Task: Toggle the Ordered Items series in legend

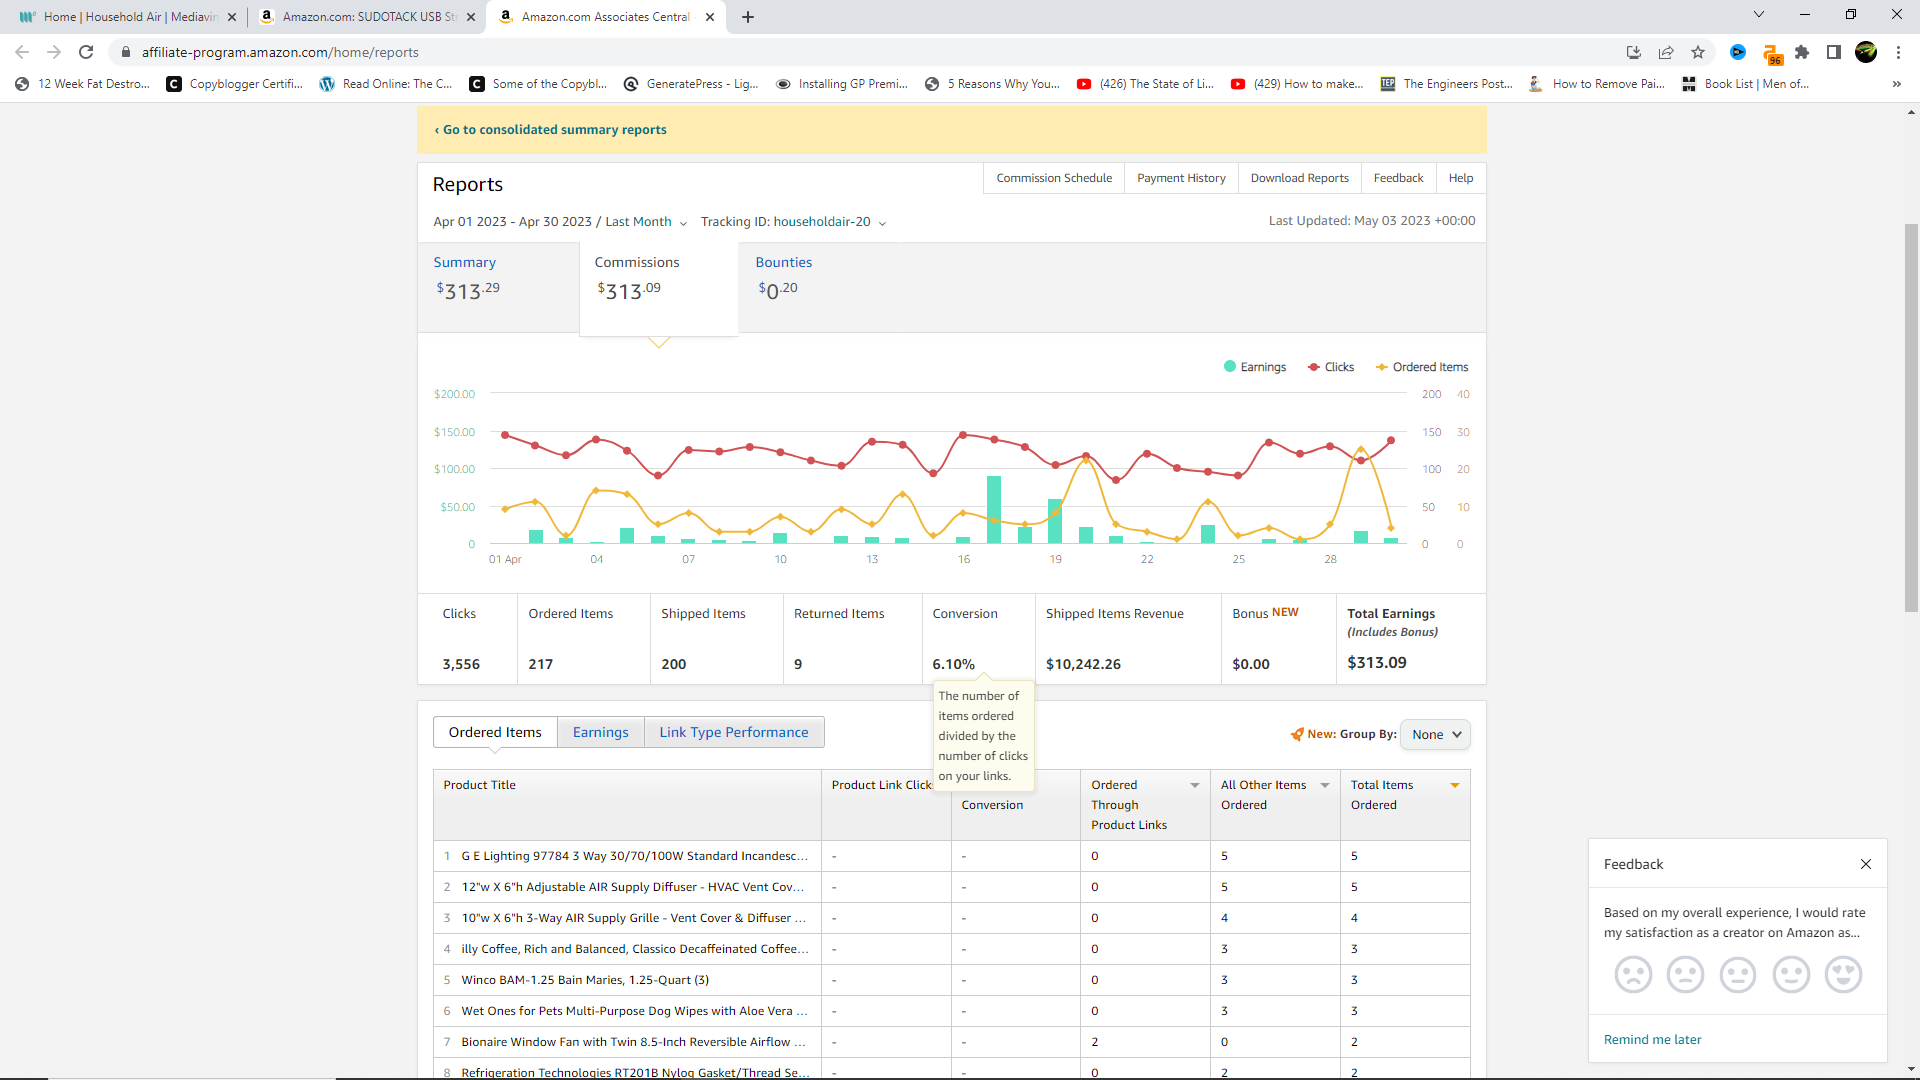Action: tap(1422, 367)
